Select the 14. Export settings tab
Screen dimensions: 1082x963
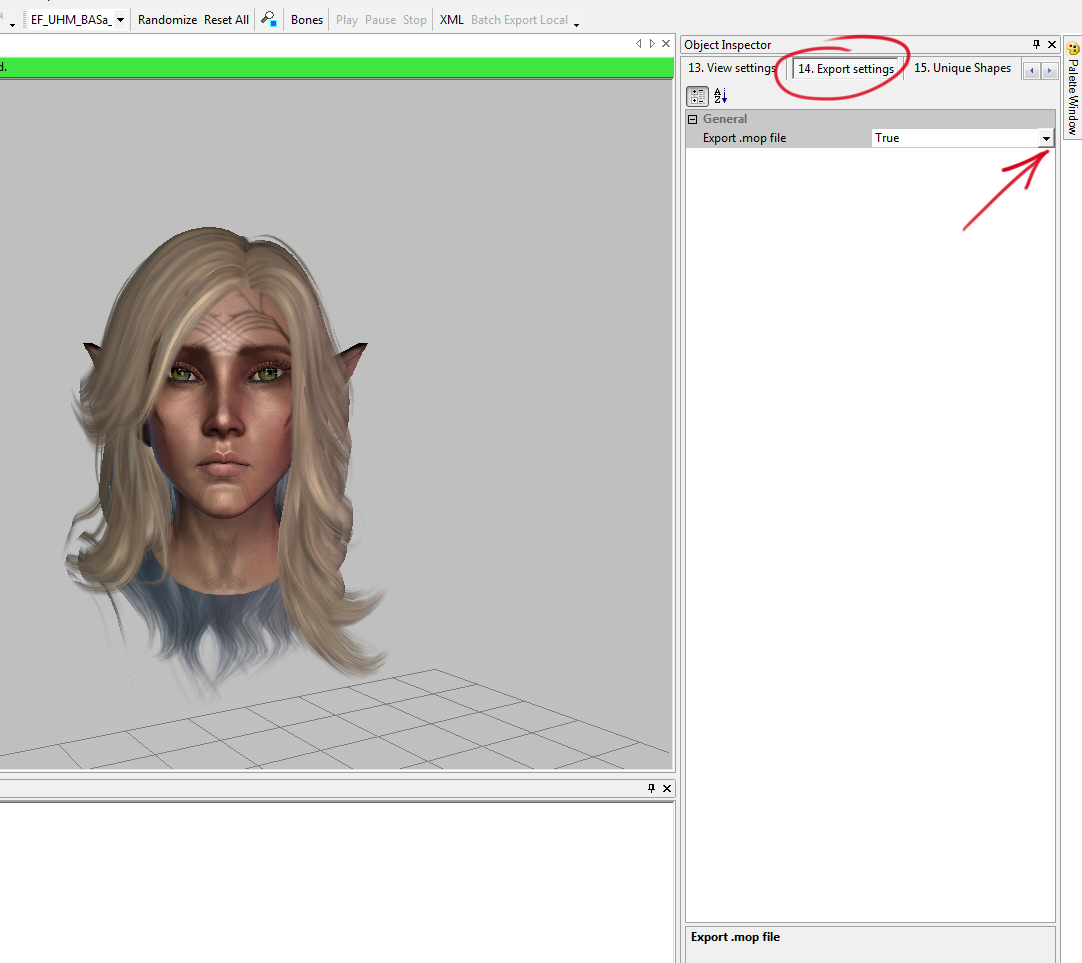click(846, 68)
